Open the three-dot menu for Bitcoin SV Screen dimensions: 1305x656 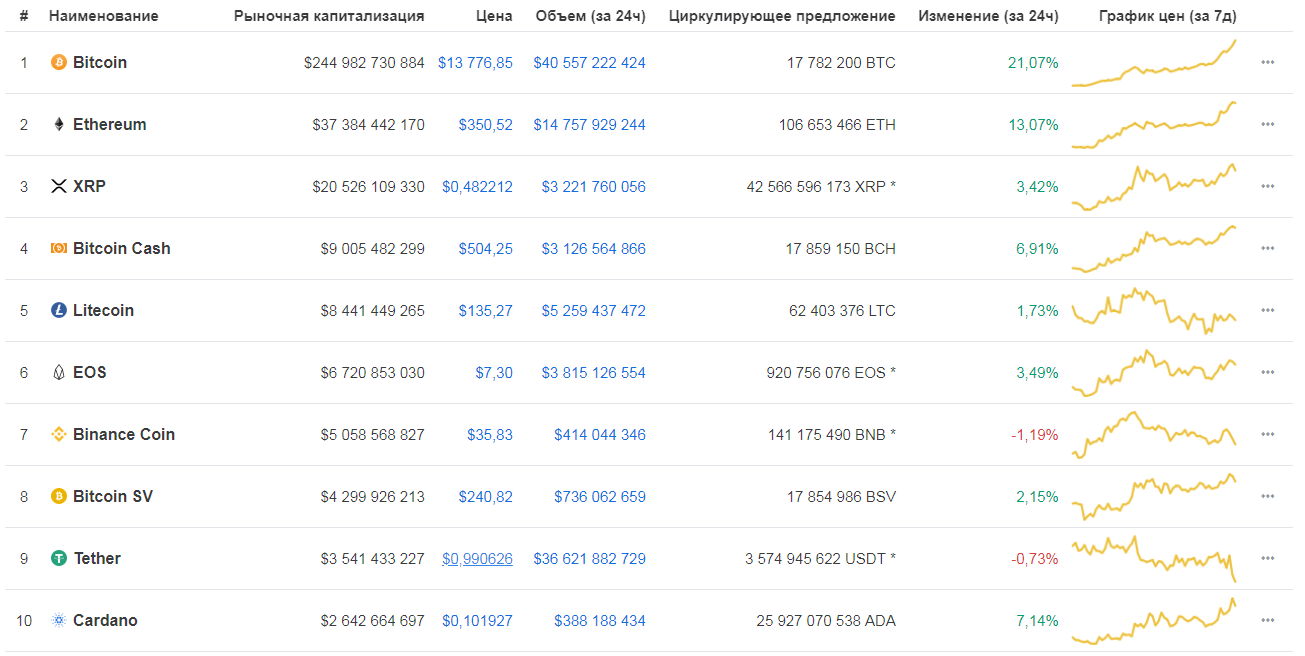click(x=1268, y=496)
